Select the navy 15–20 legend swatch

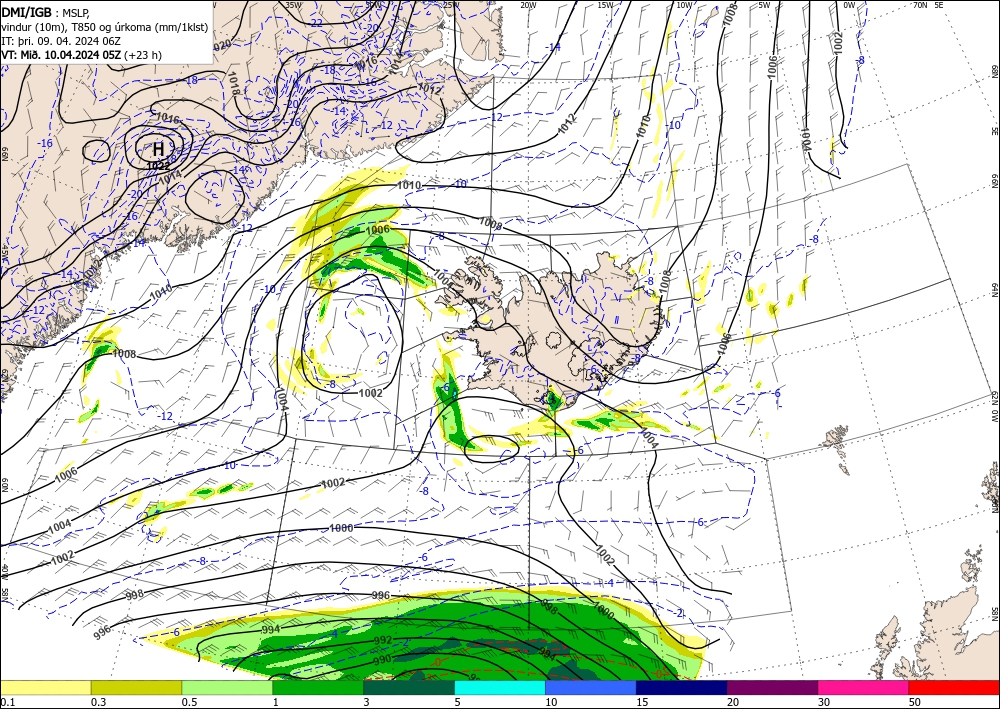[x=682, y=687]
